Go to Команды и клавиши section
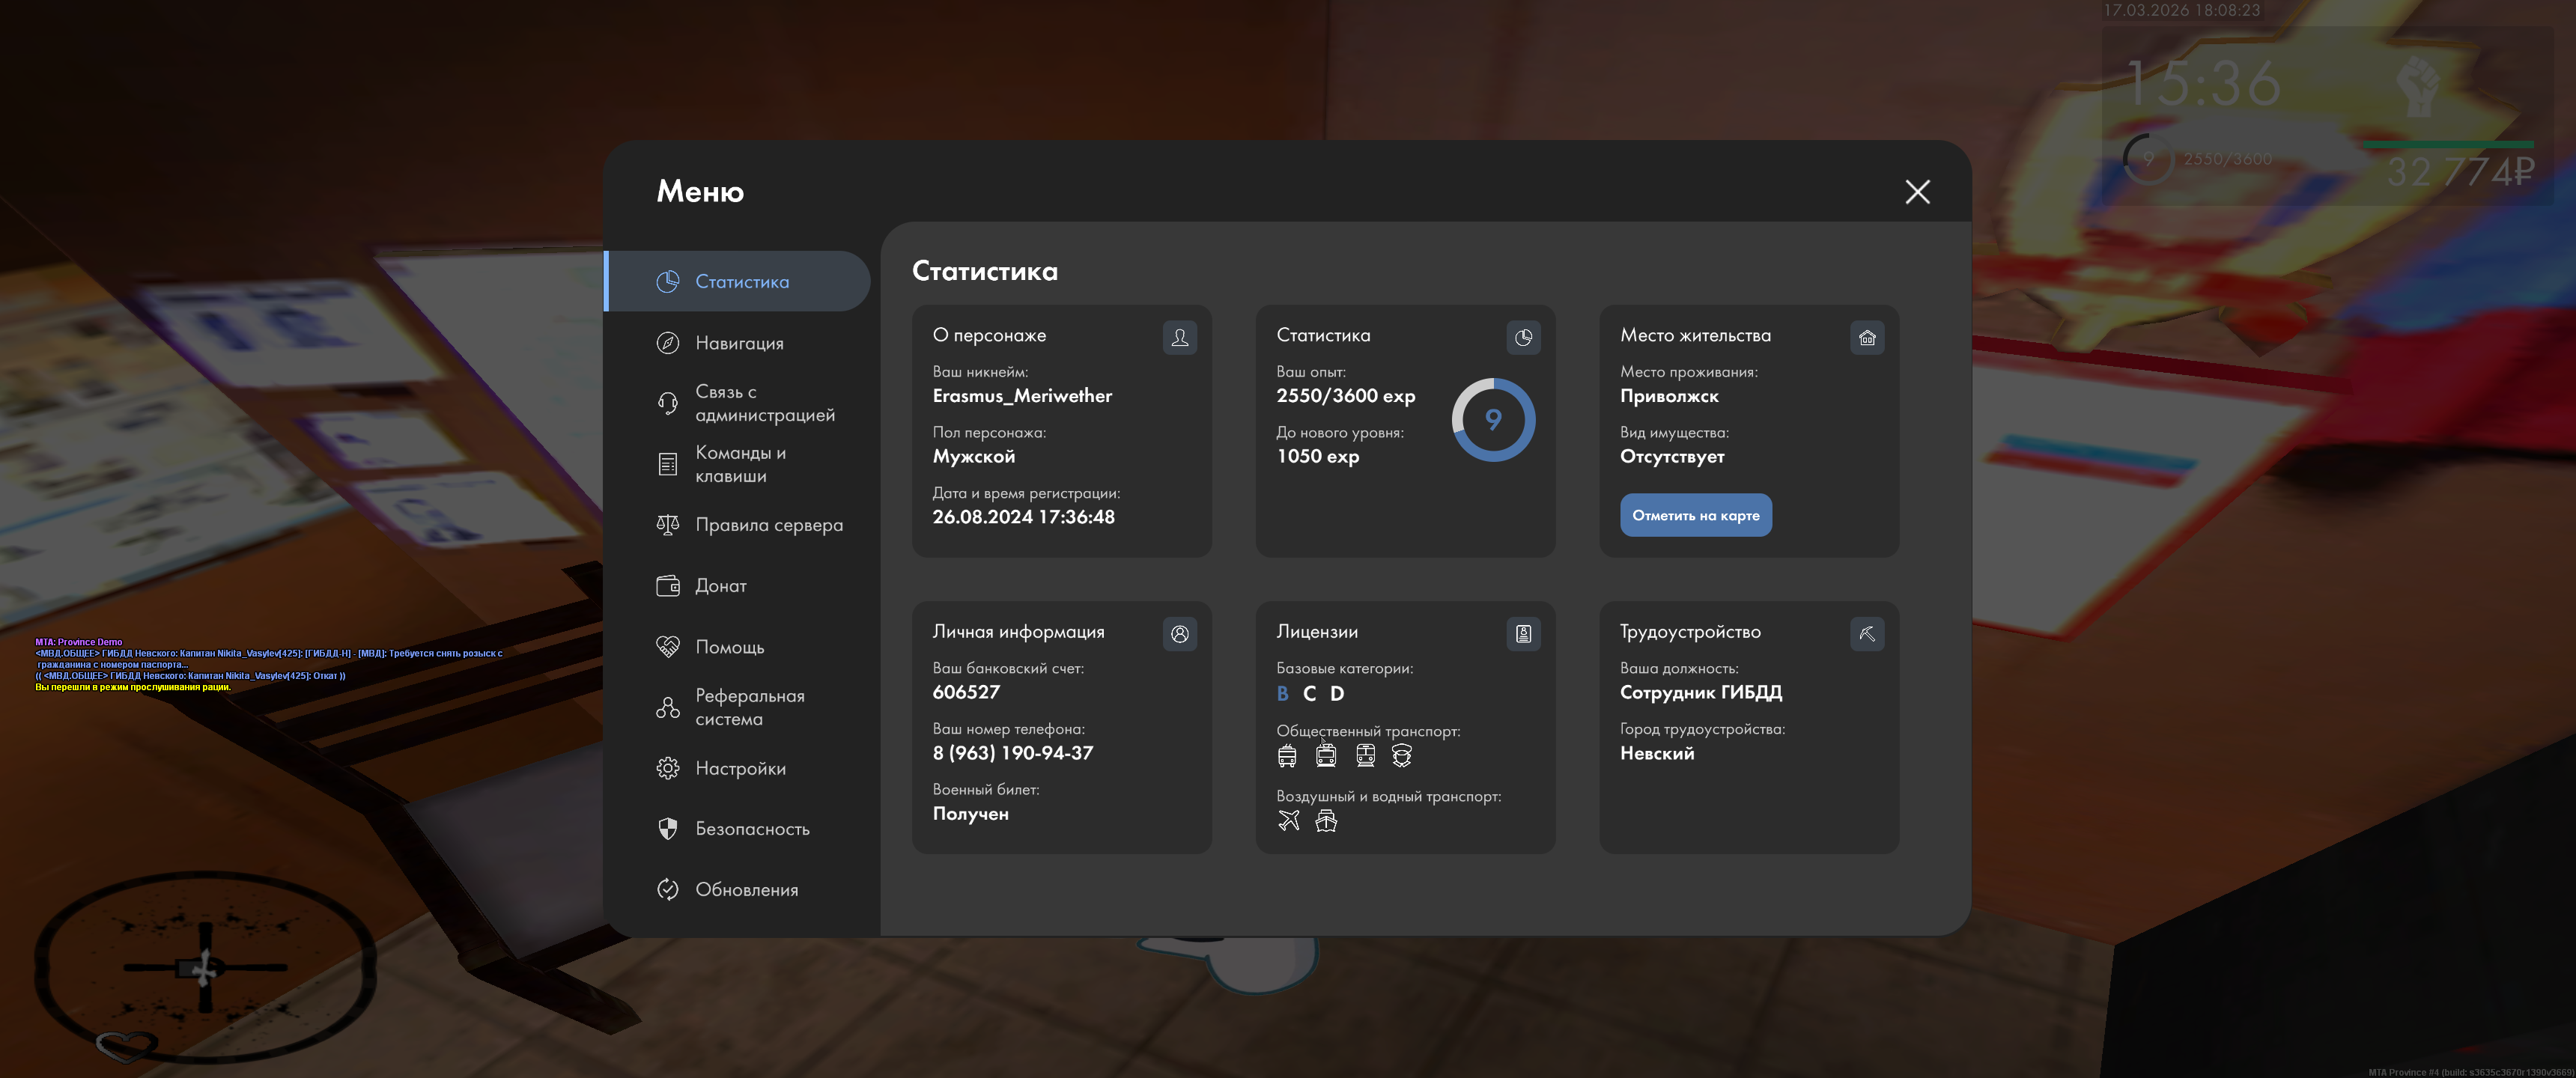This screenshot has width=2576, height=1078. pyautogui.click(x=738, y=464)
